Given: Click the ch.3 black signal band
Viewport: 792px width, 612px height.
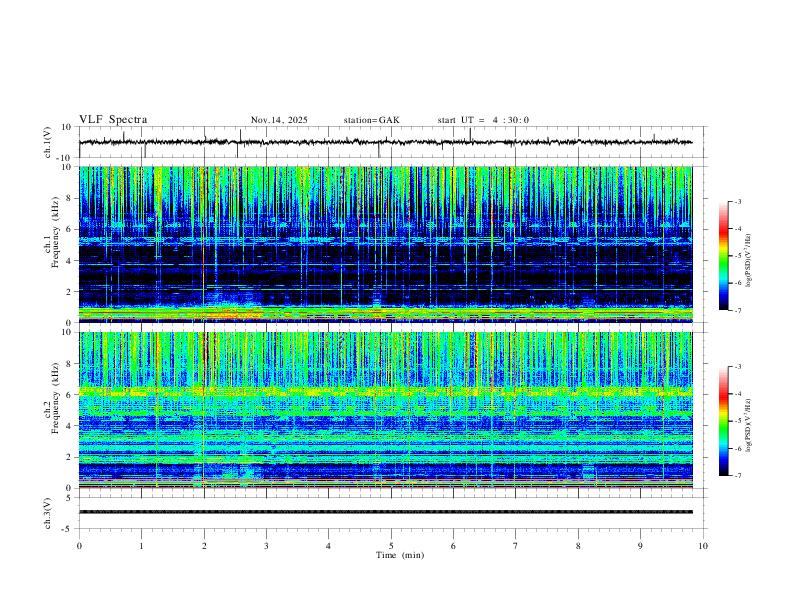Looking at the screenshot, I should click(x=385, y=512).
